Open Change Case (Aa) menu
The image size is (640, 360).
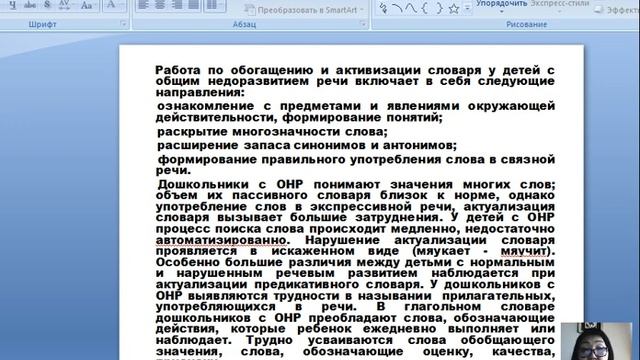[87, 5]
